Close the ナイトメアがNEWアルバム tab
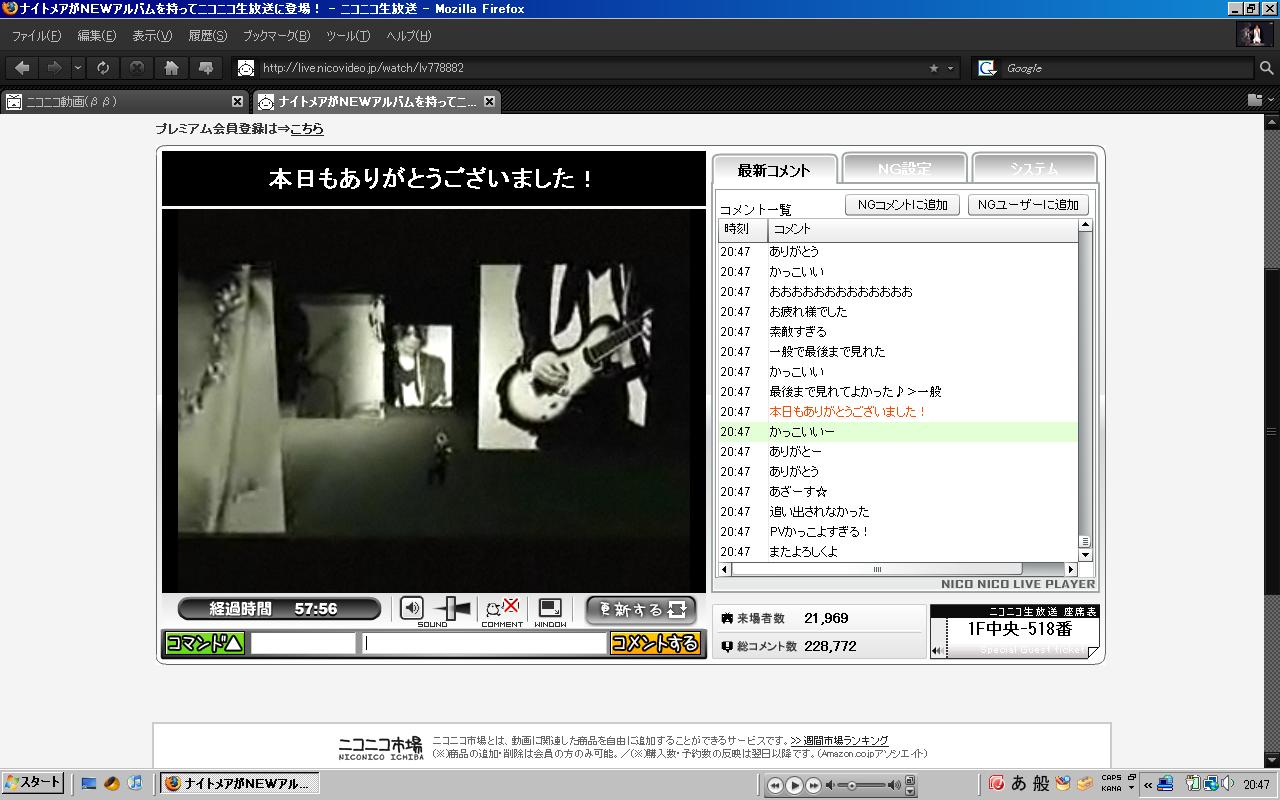The width and height of the screenshot is (1280, 800). [489, 101]
